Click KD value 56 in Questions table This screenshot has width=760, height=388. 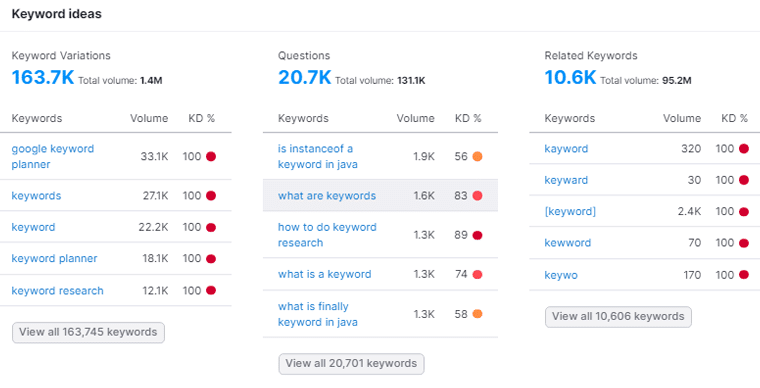tap(461, 156)
